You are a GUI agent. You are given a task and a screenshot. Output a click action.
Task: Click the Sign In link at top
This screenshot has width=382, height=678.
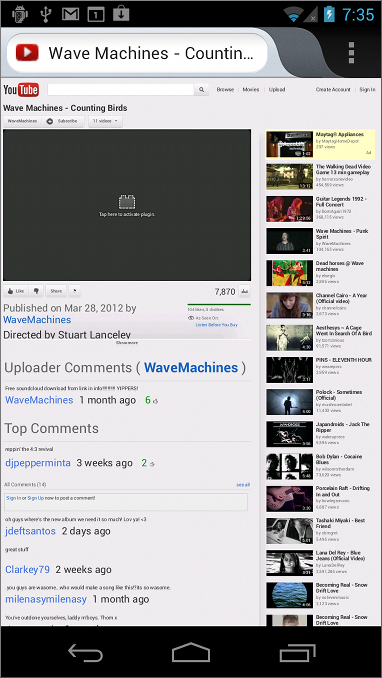367,90
